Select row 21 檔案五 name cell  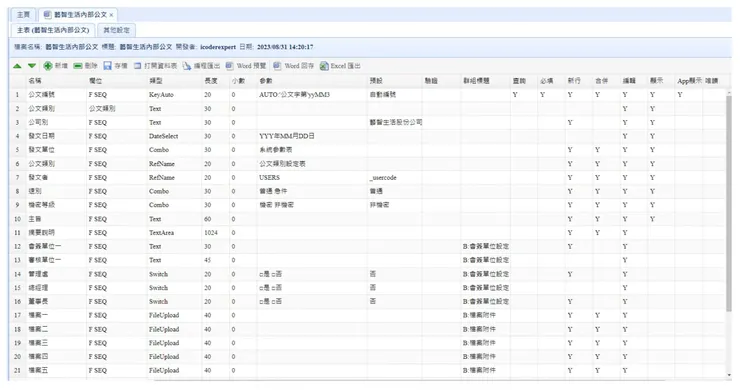tap(56, 371)
